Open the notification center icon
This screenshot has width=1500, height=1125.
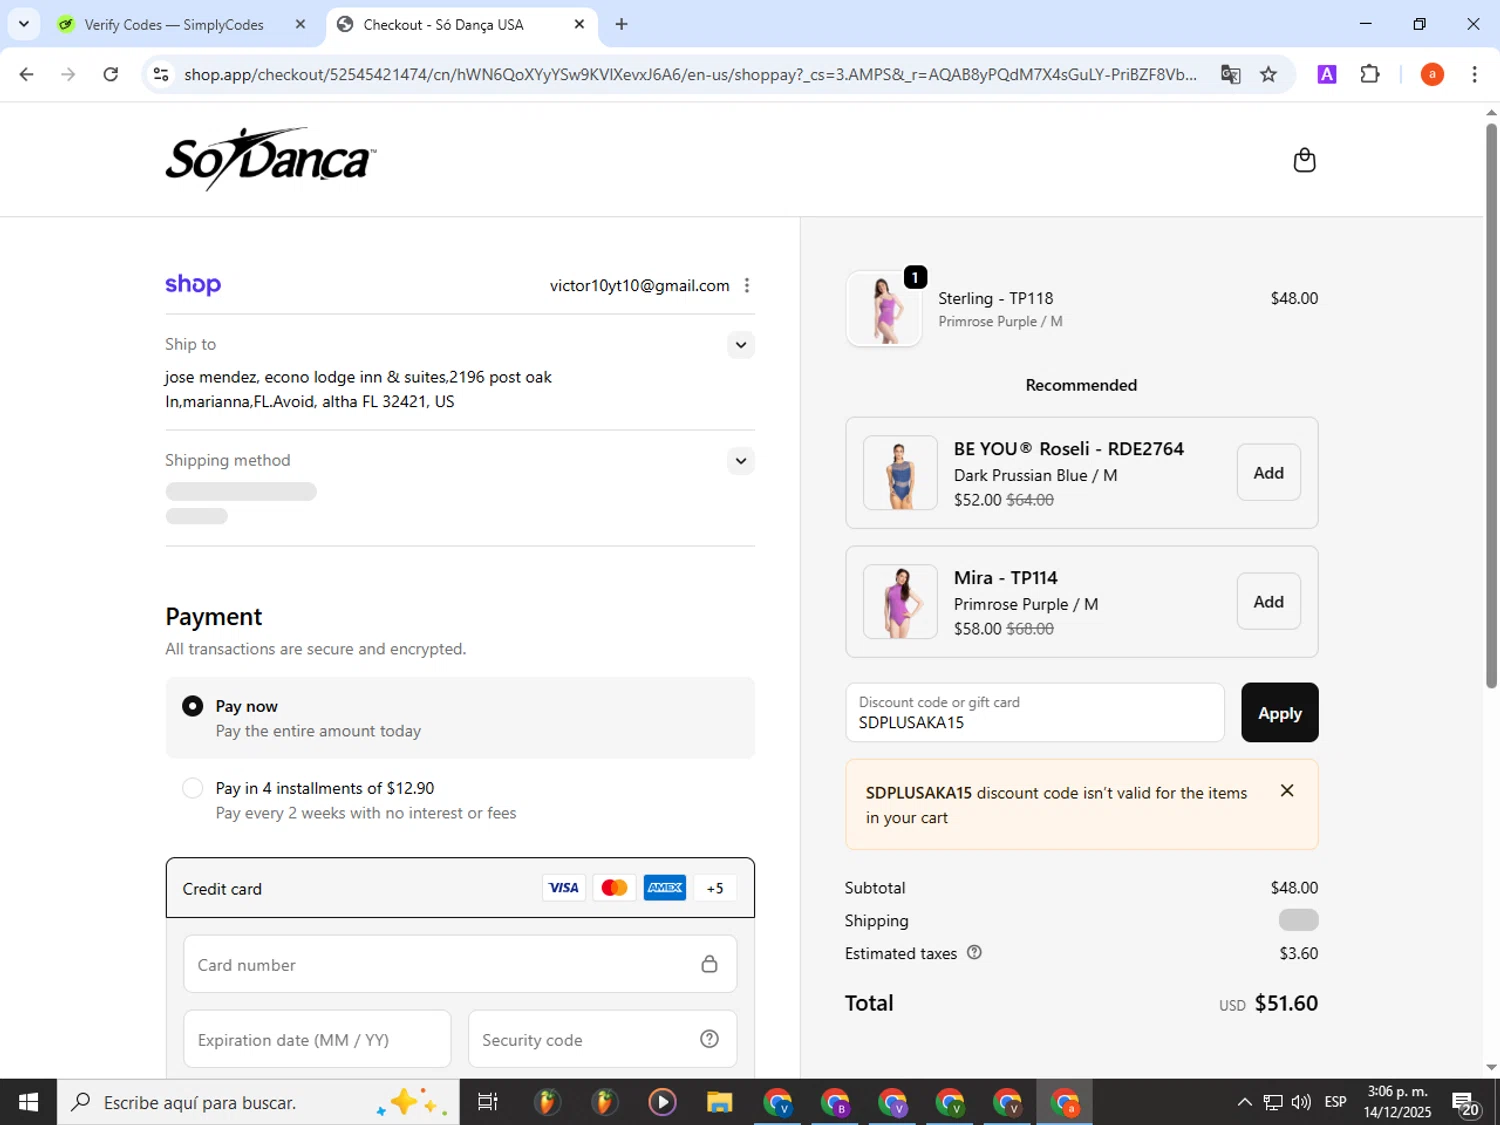[x=1466, y=1102]
